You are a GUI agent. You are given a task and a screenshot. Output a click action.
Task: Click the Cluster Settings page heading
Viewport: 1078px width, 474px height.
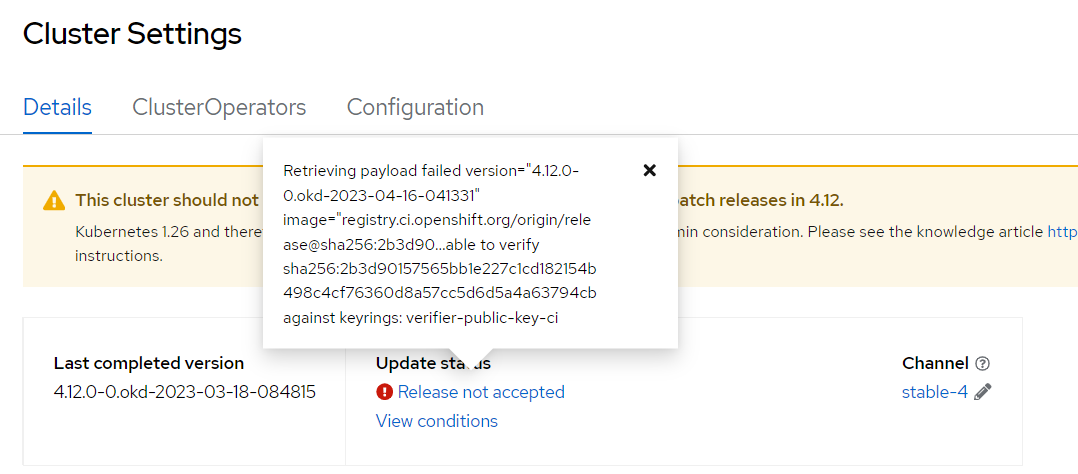133,33
